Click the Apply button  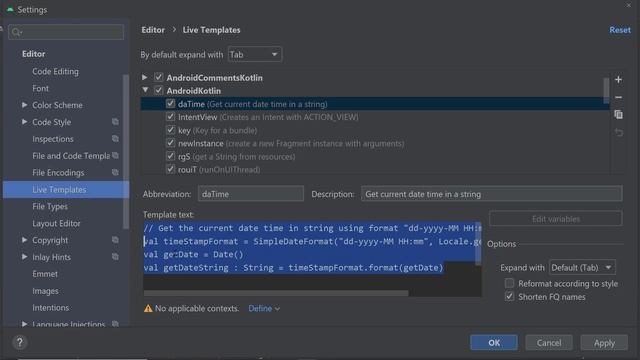604,342
